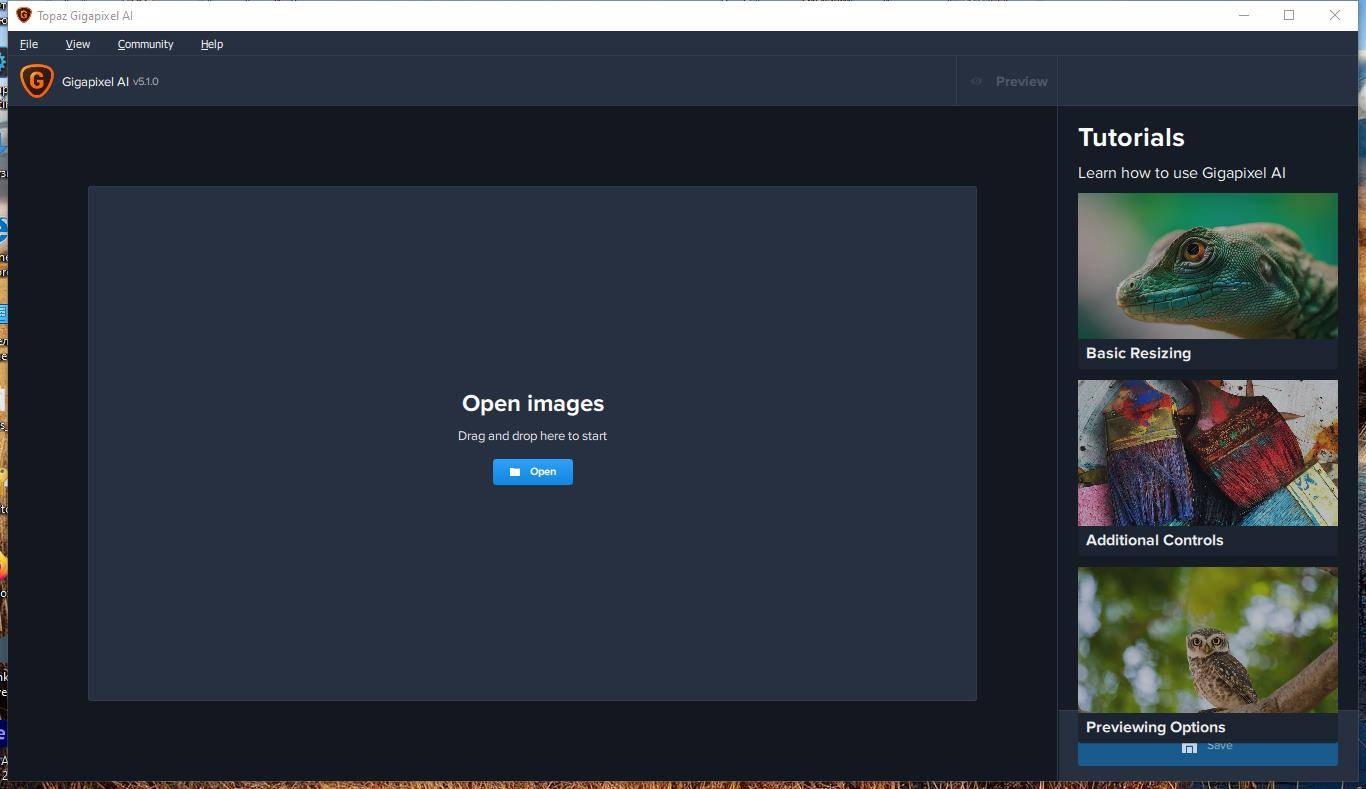This screenshot has height=789, width=1366.
Task: Click the Gigapixel AI logo icon
Action: [37, 81]
